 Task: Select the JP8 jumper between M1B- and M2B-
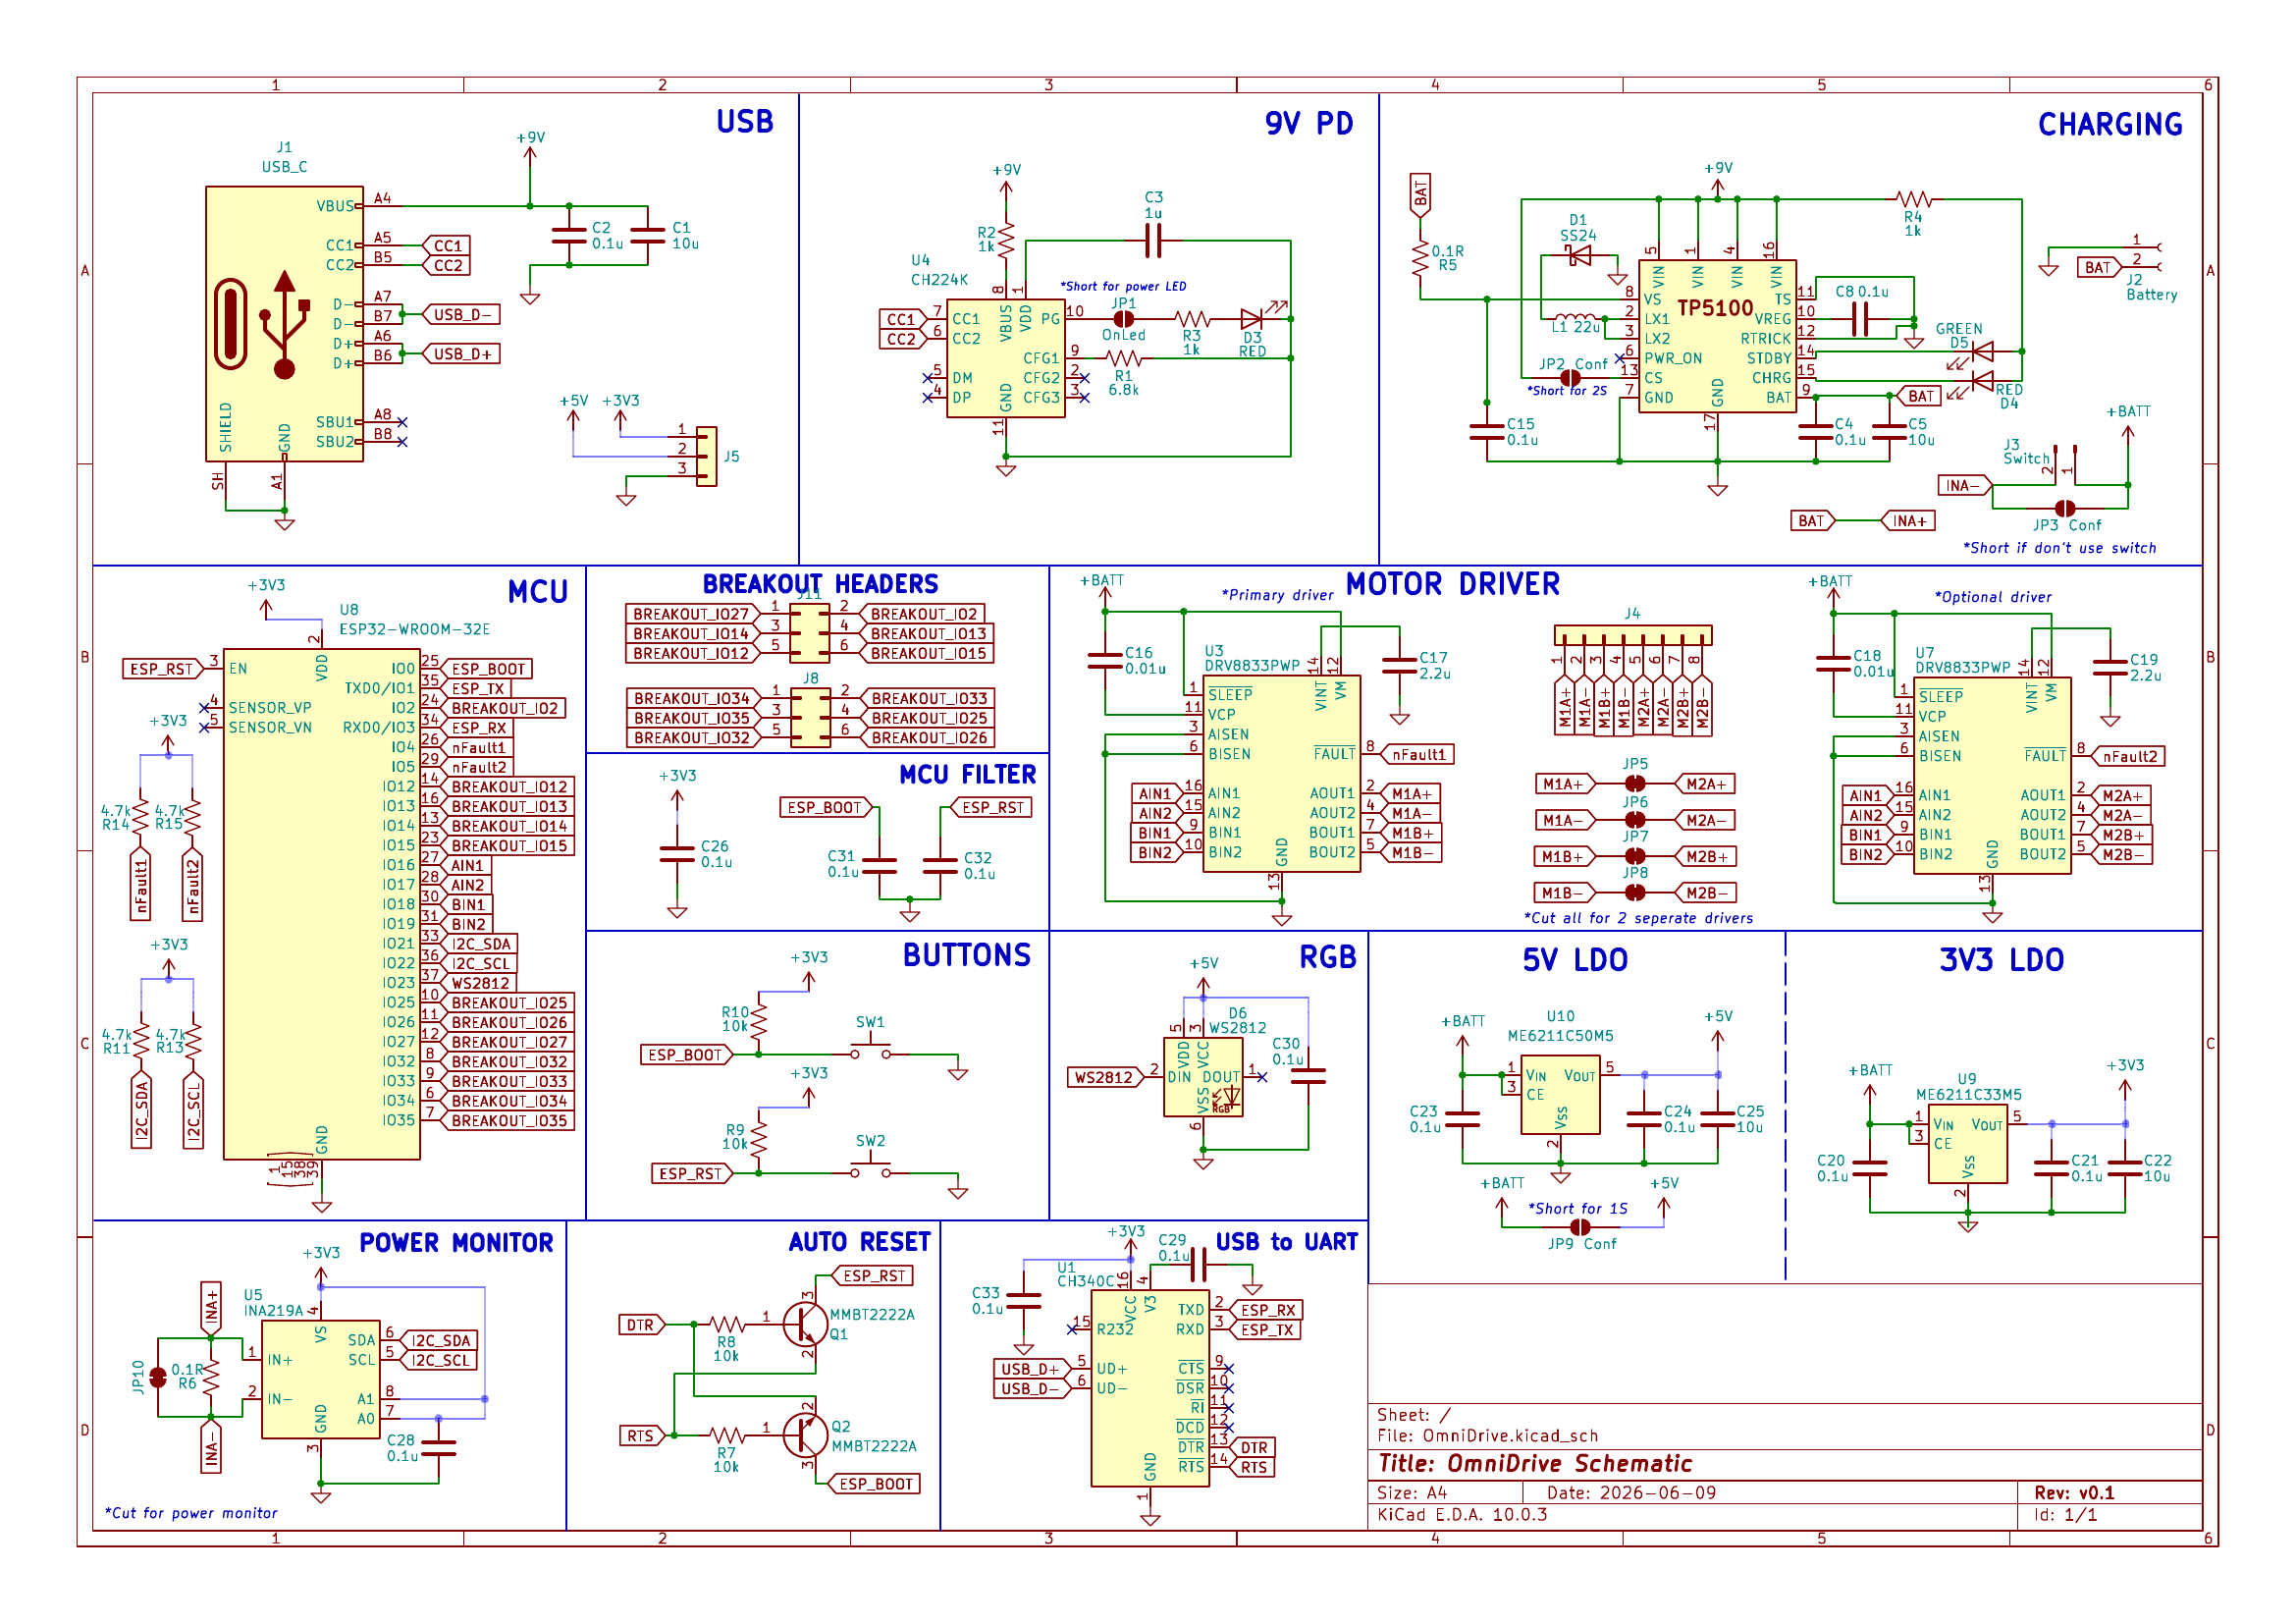point(1635,892)
